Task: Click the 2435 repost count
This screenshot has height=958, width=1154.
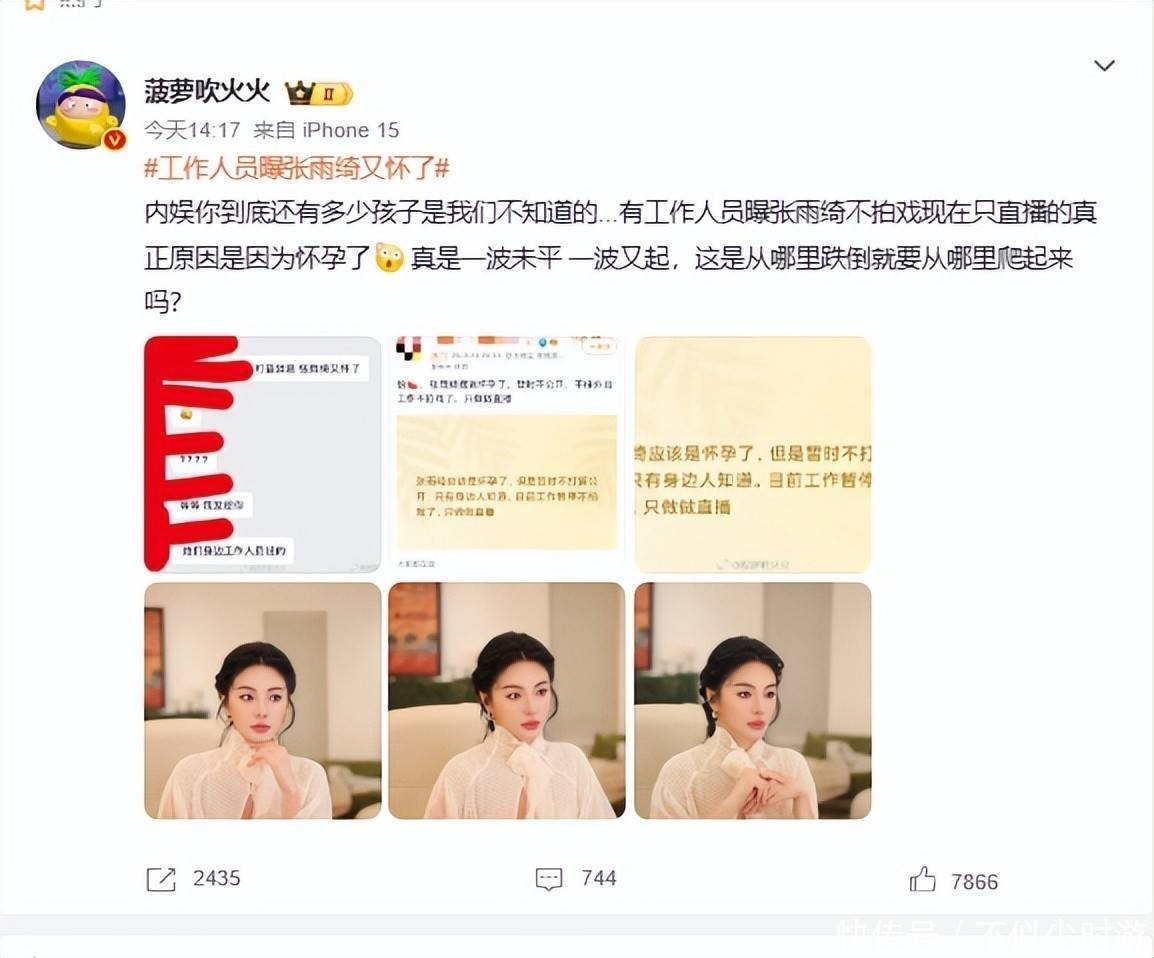Action: click(x=216, y=879)
